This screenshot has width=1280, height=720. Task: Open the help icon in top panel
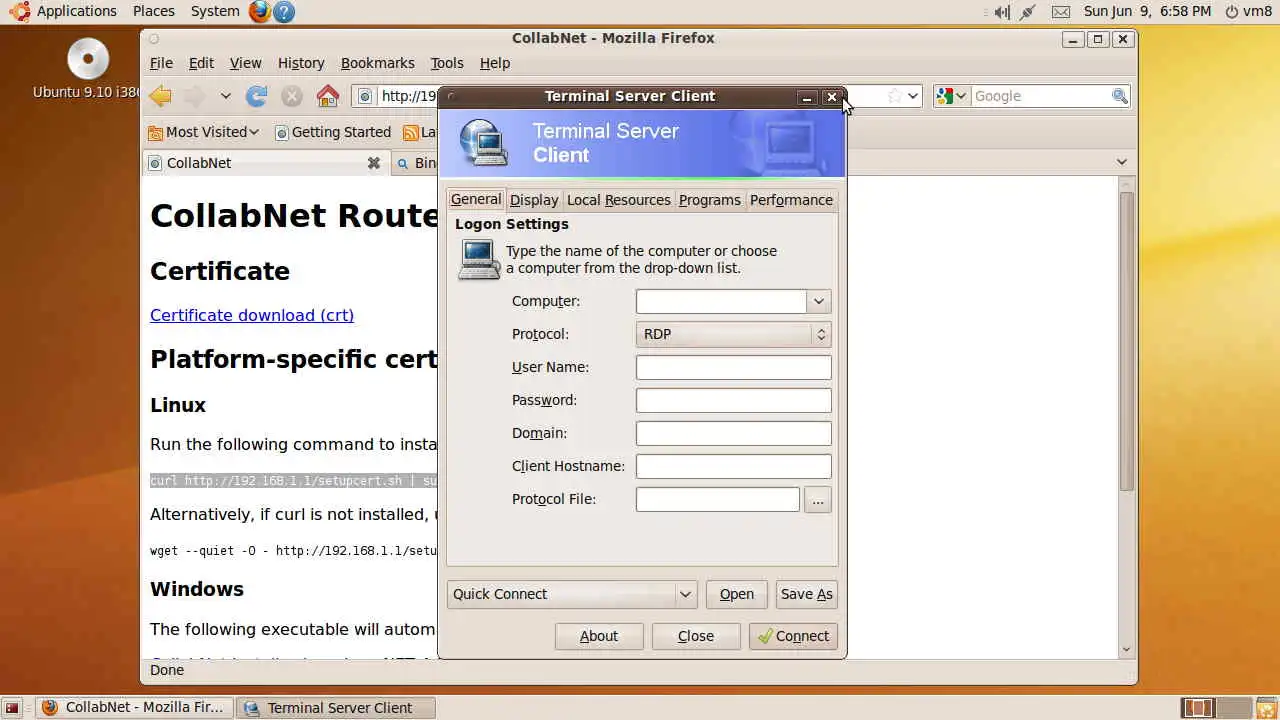tap(284, 12)
